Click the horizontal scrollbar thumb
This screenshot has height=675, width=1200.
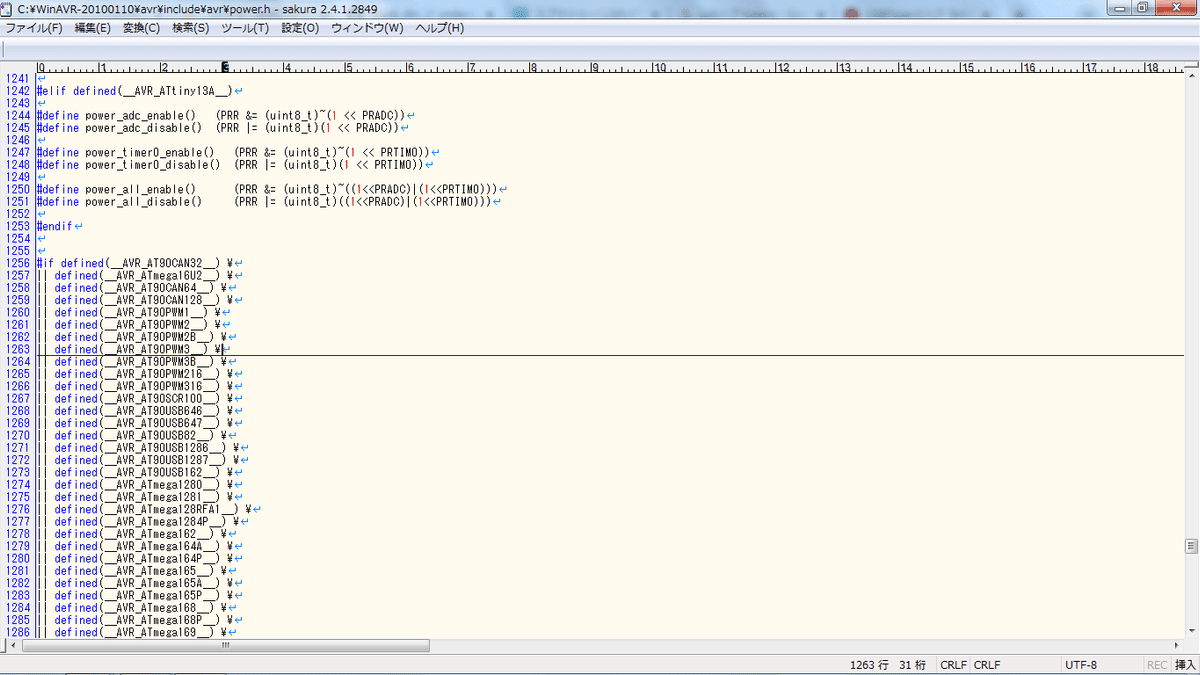tap(226, 646)
